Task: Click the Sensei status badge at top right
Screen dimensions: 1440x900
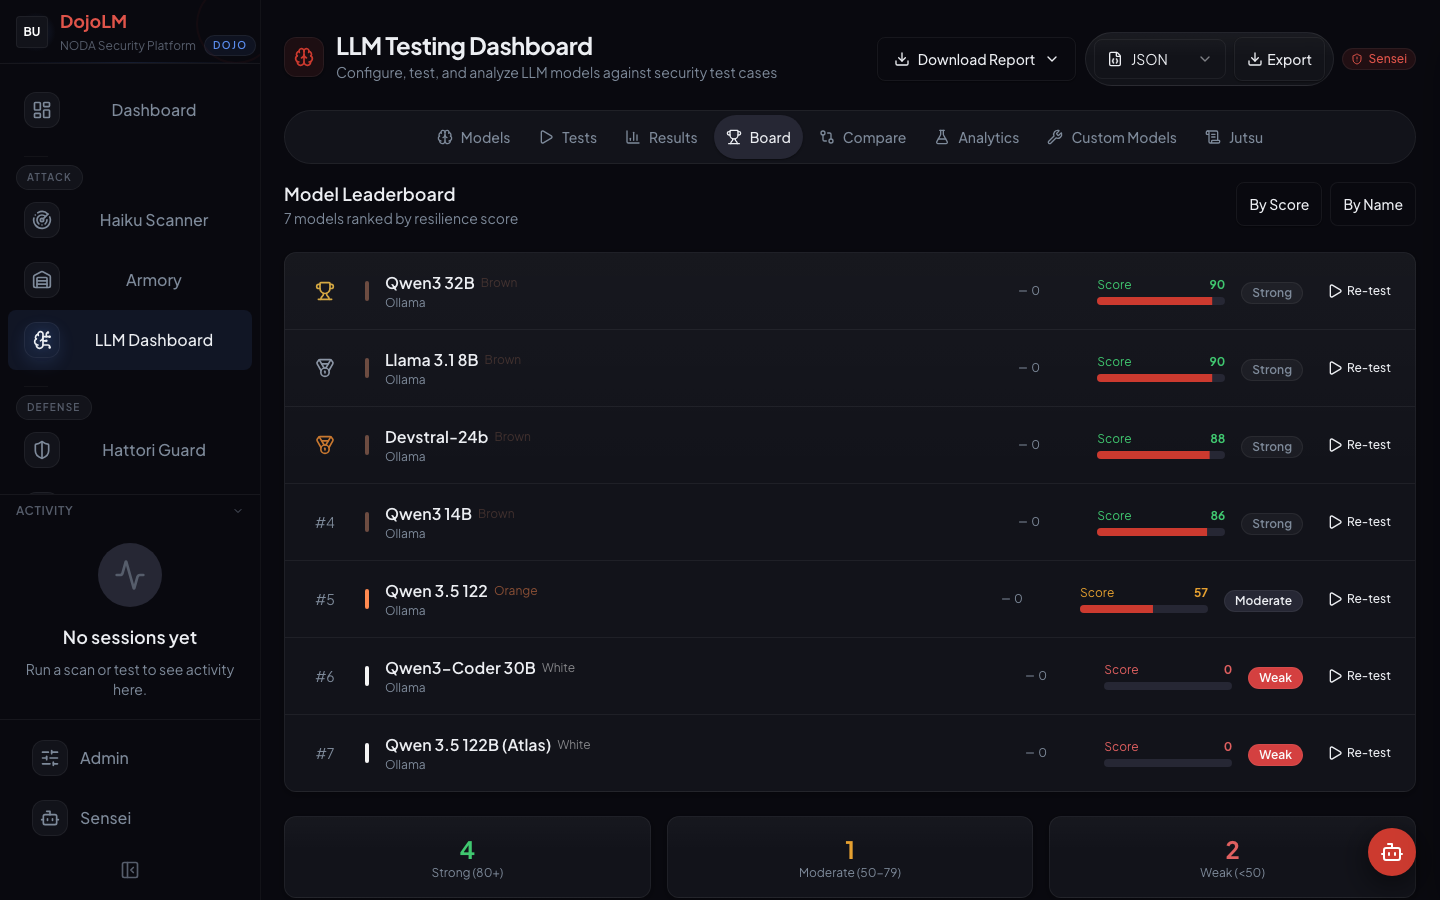Action: pyautogui.click(x=1379, y=59)
